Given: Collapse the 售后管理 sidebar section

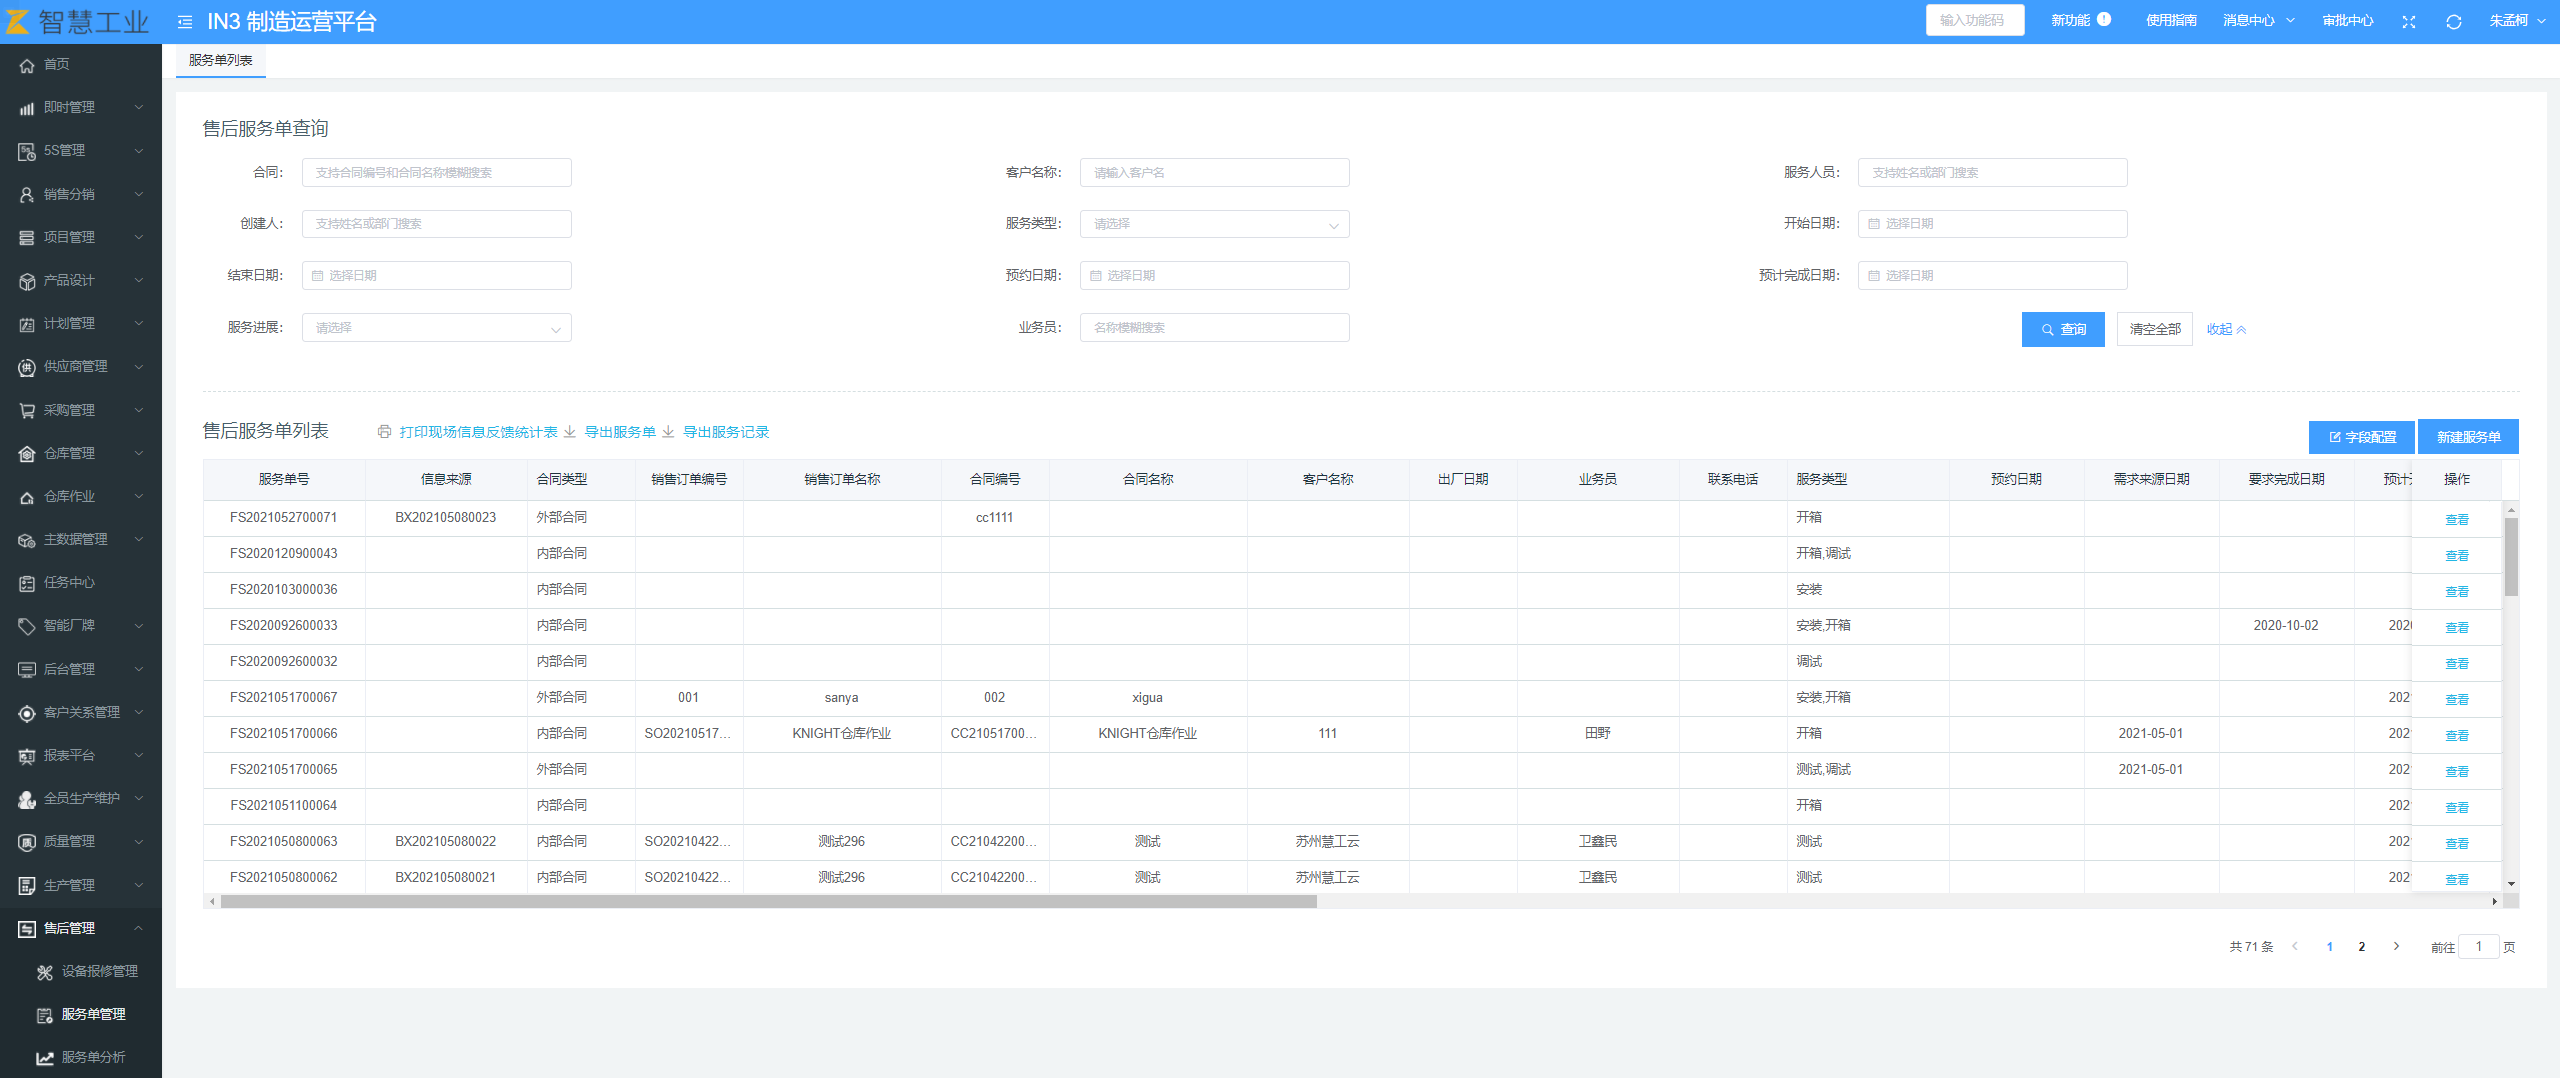Looking at the screenshot, I should coord(80,928).
